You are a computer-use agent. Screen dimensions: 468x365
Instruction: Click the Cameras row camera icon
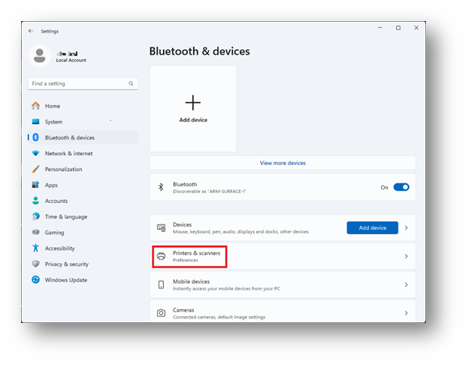click(x=161, y=313)
